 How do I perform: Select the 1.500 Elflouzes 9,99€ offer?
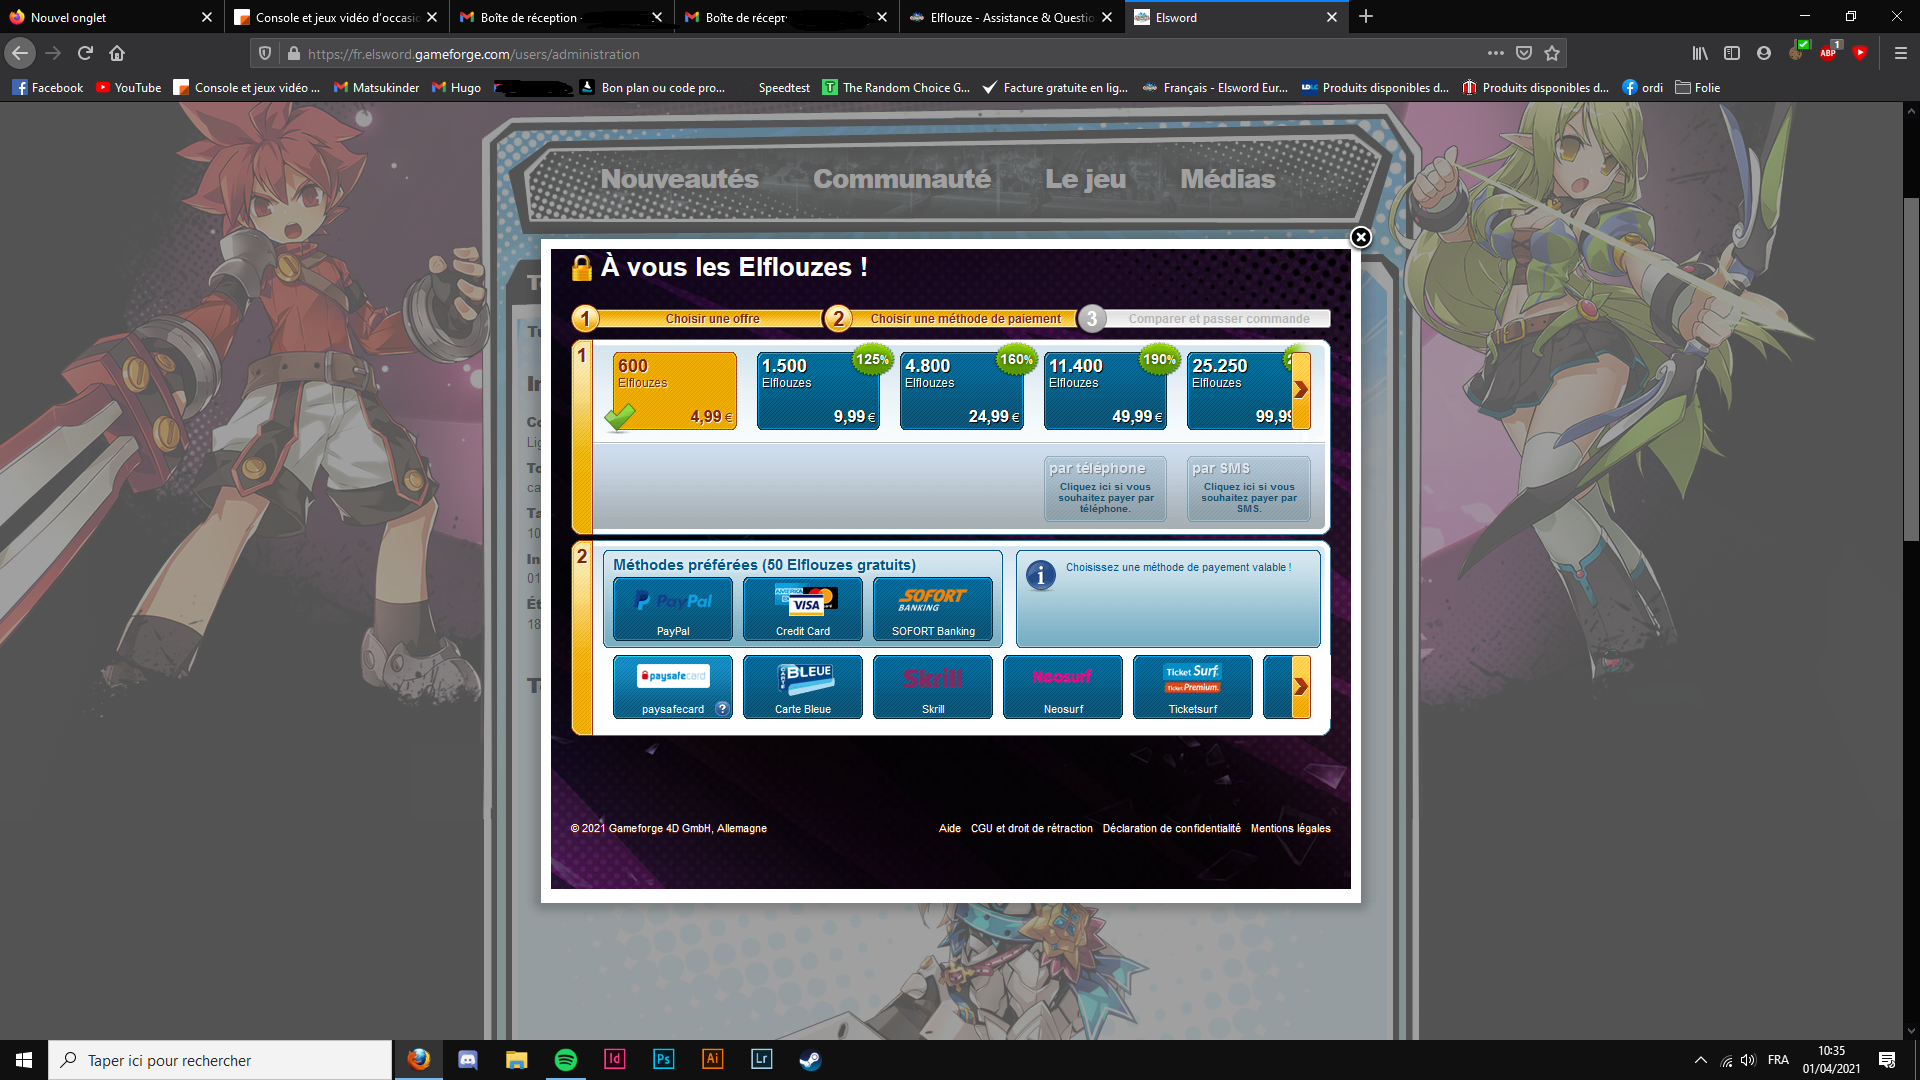[818, 391]
